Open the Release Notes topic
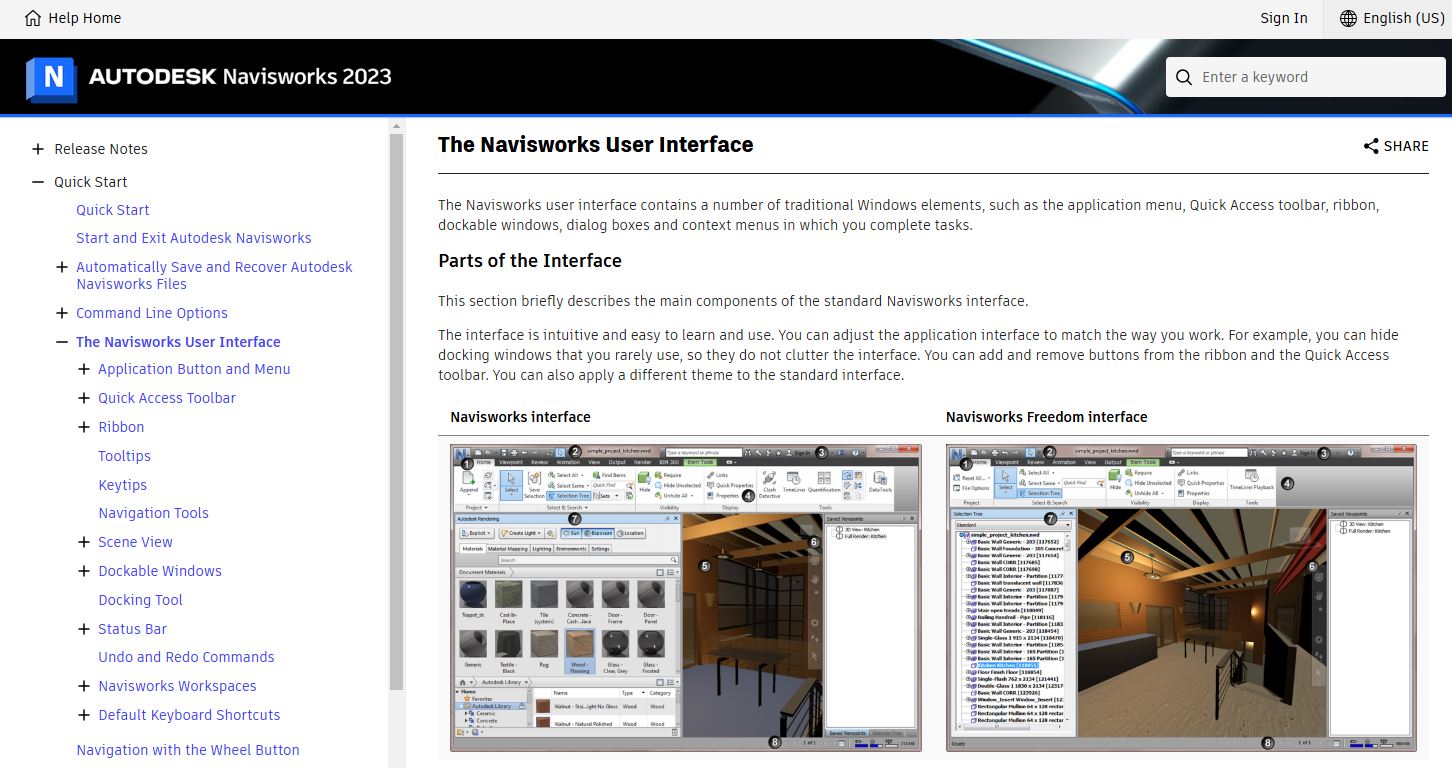 (101, 149)
